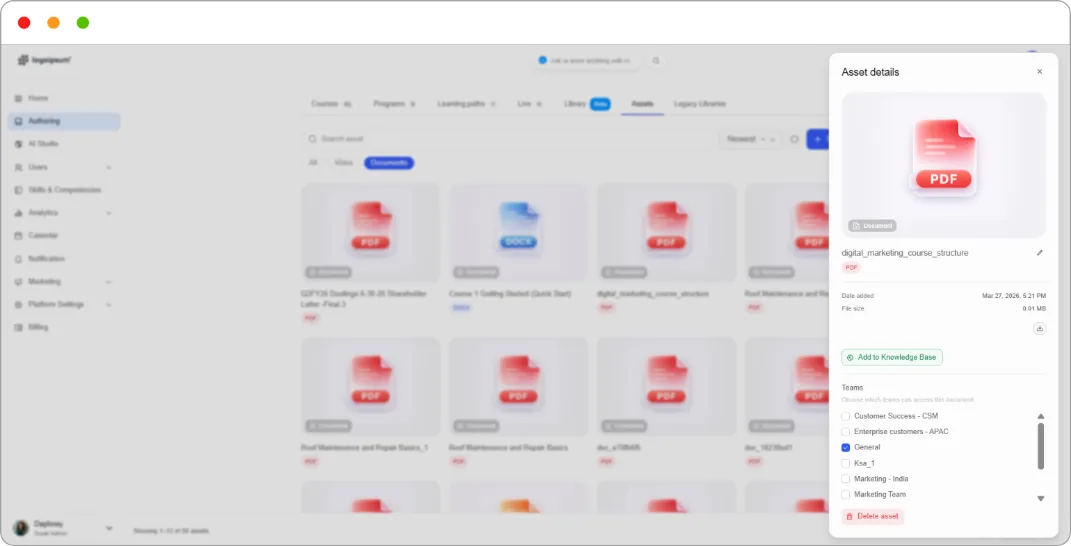
Task: Click the teams list scroll-down arrow
Action: (x=1041, y=499)
